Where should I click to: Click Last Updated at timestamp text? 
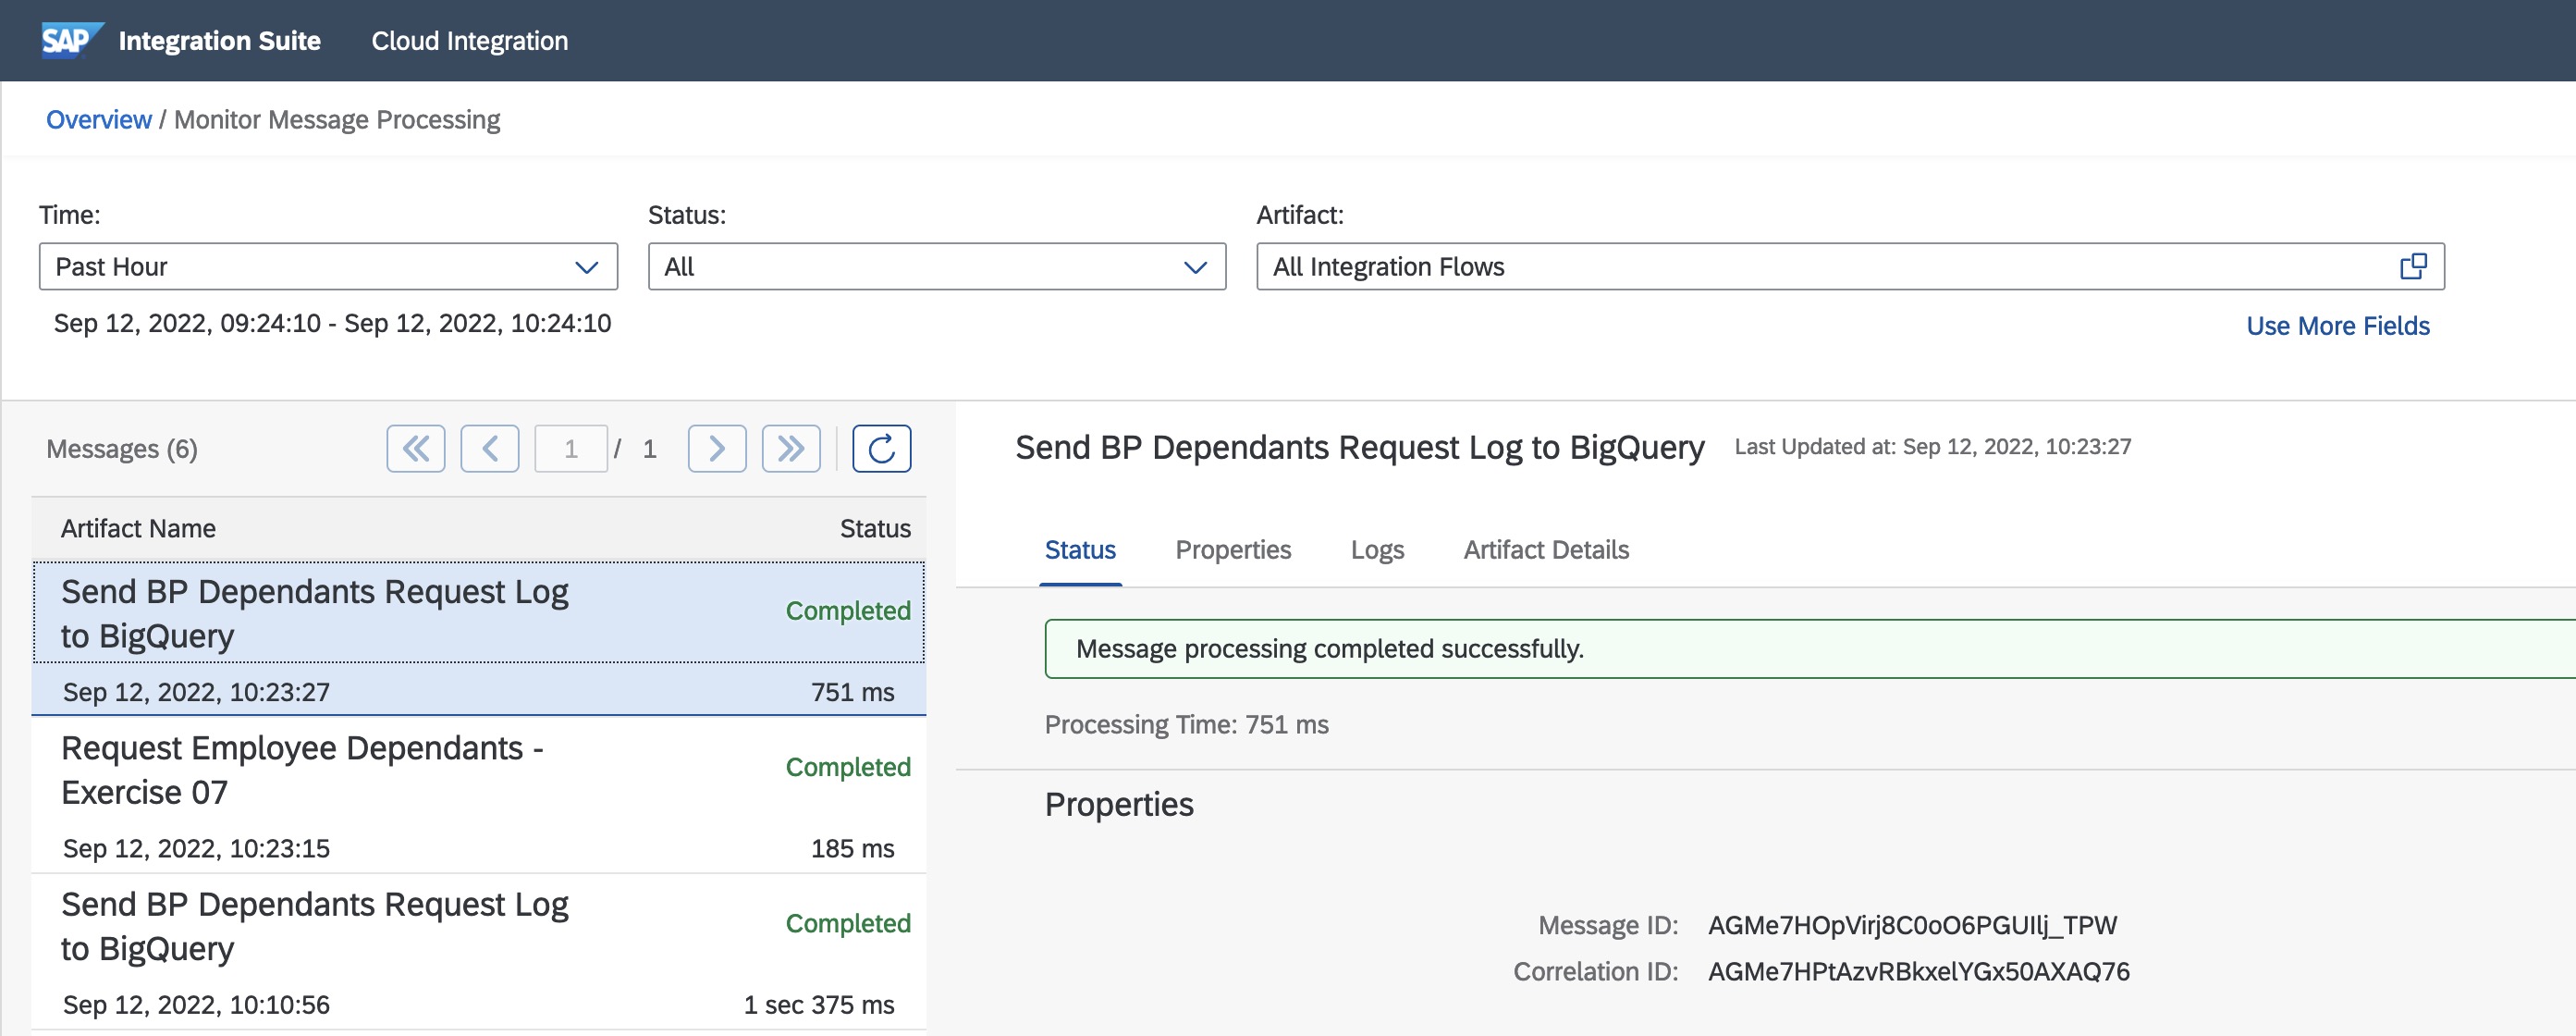pyautogui.click(x=1932, y=446)
